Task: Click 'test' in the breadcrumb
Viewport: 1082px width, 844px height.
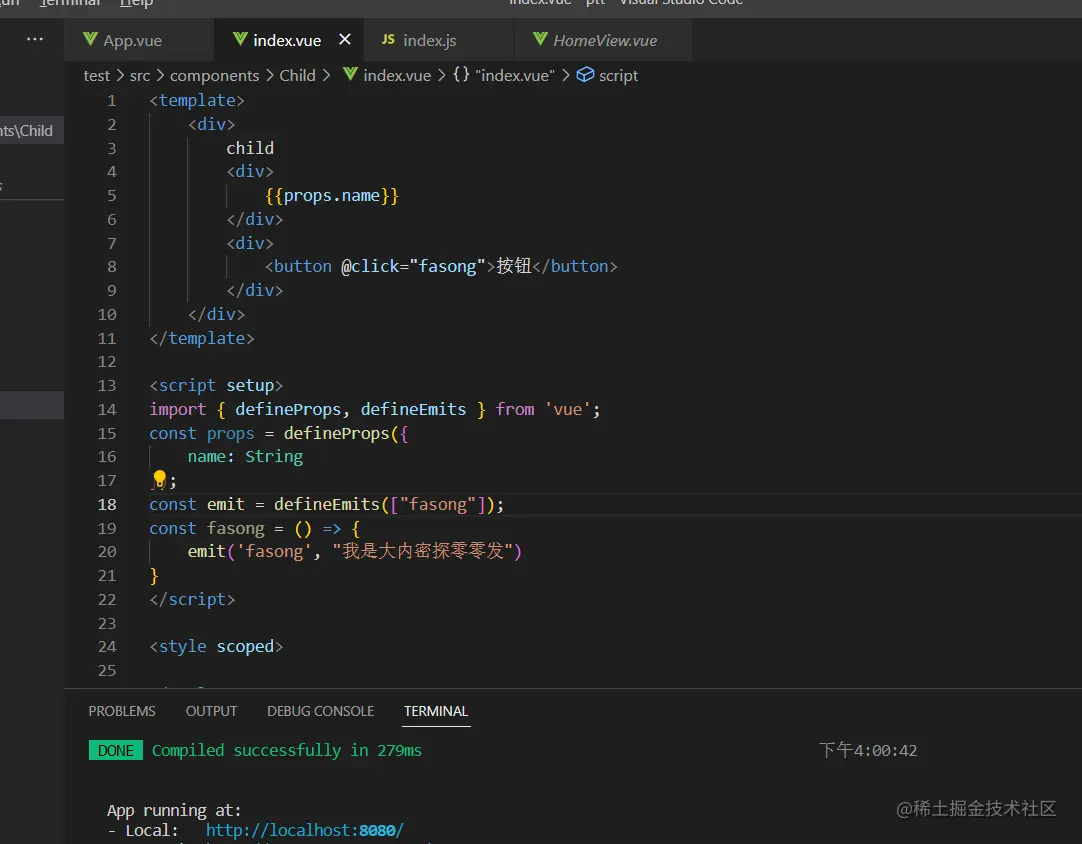Action: click(x=97, y=75)
